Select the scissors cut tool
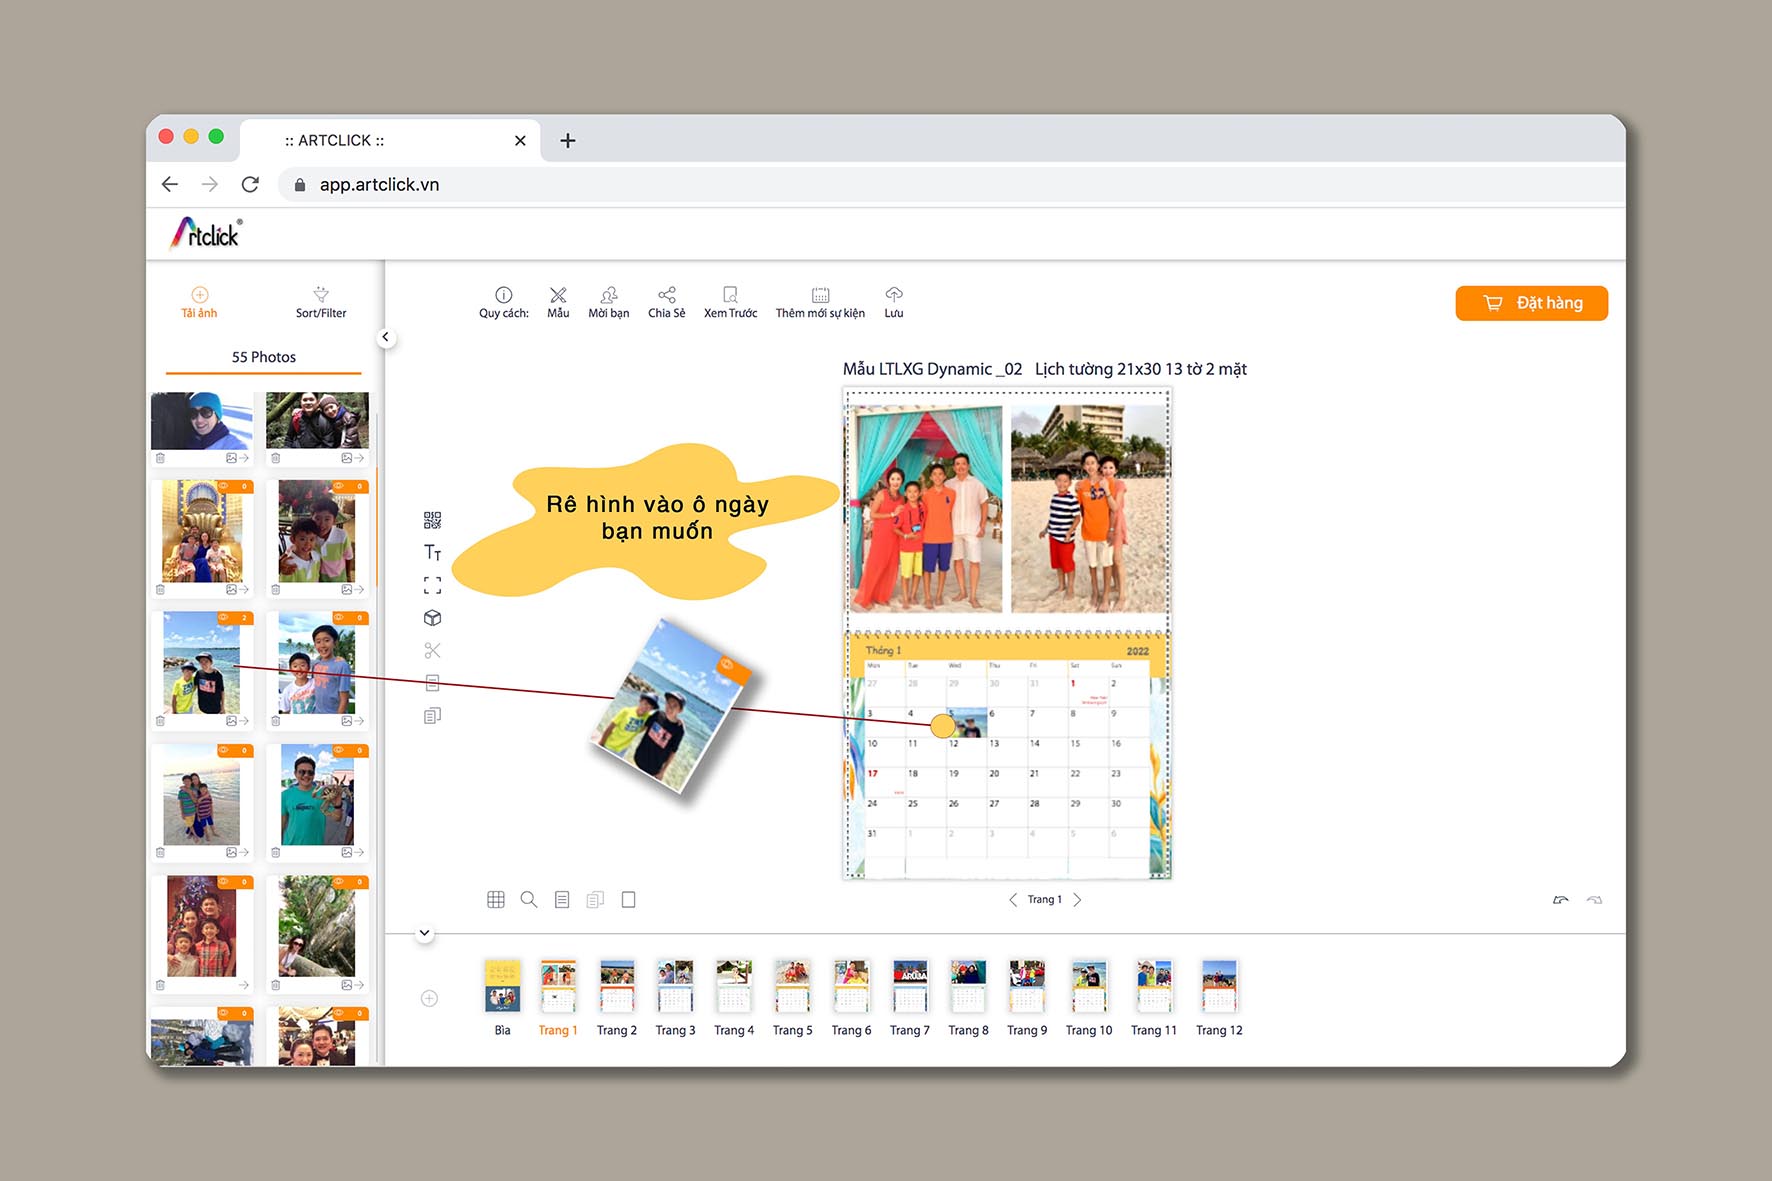Viewport: 1772px width, 1181px height. pyautogui.click(x=432, y=650)
